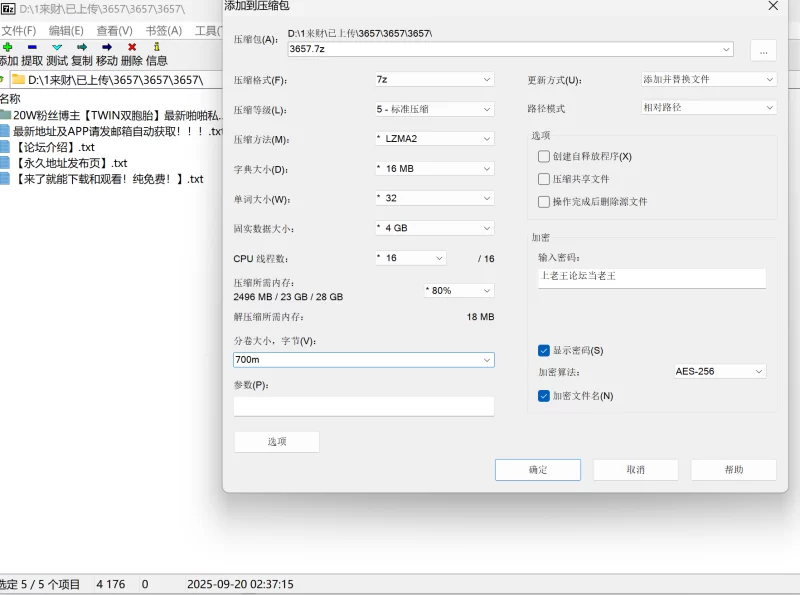Select the 【论坛介绍】.txt file icon
Viewport: 800px width, 595px height.
pos(5,147)
